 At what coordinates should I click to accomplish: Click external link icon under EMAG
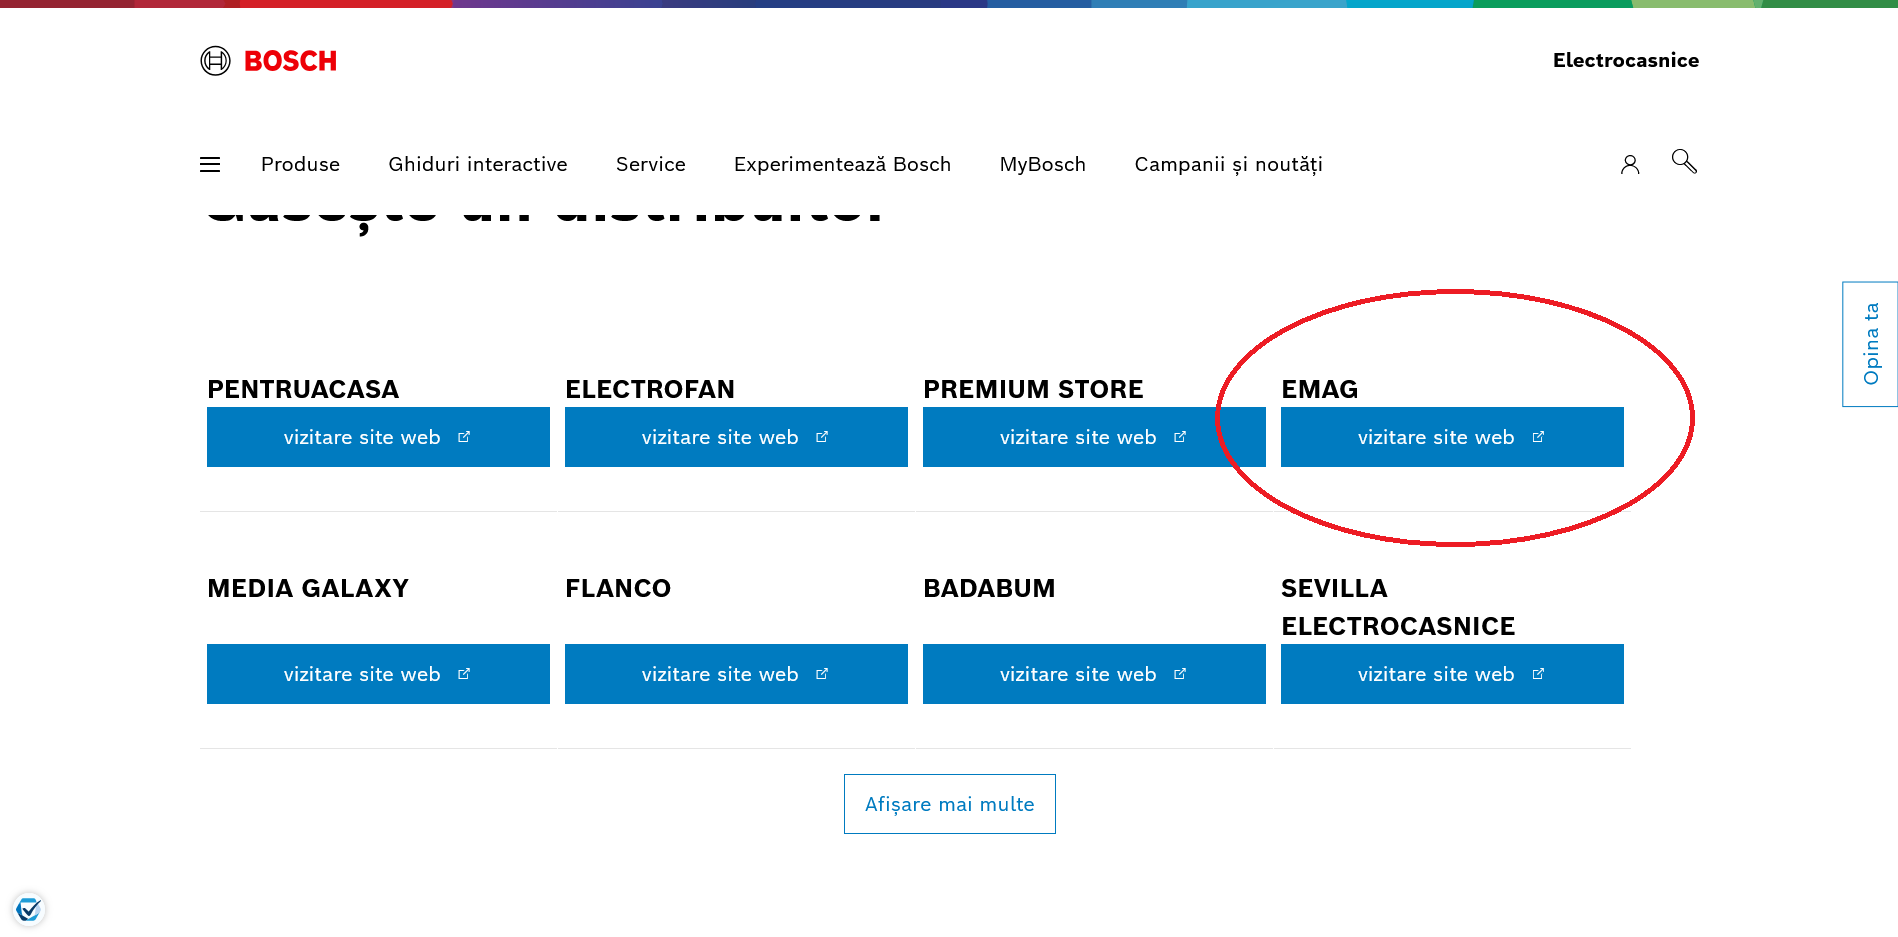(1538, 437)
